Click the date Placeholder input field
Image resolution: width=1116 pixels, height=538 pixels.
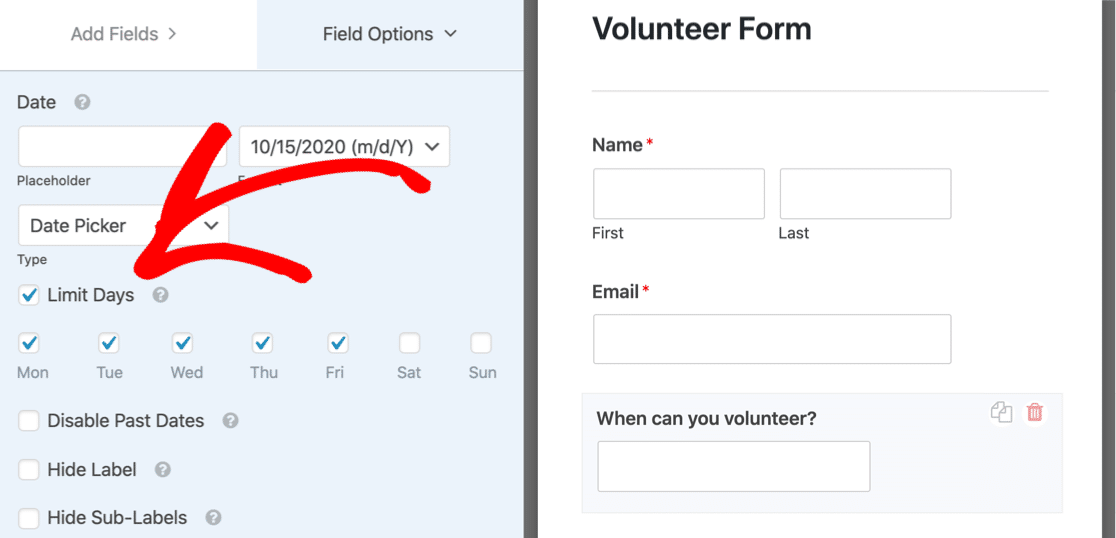pyautogui.click(x=122, y=147)
